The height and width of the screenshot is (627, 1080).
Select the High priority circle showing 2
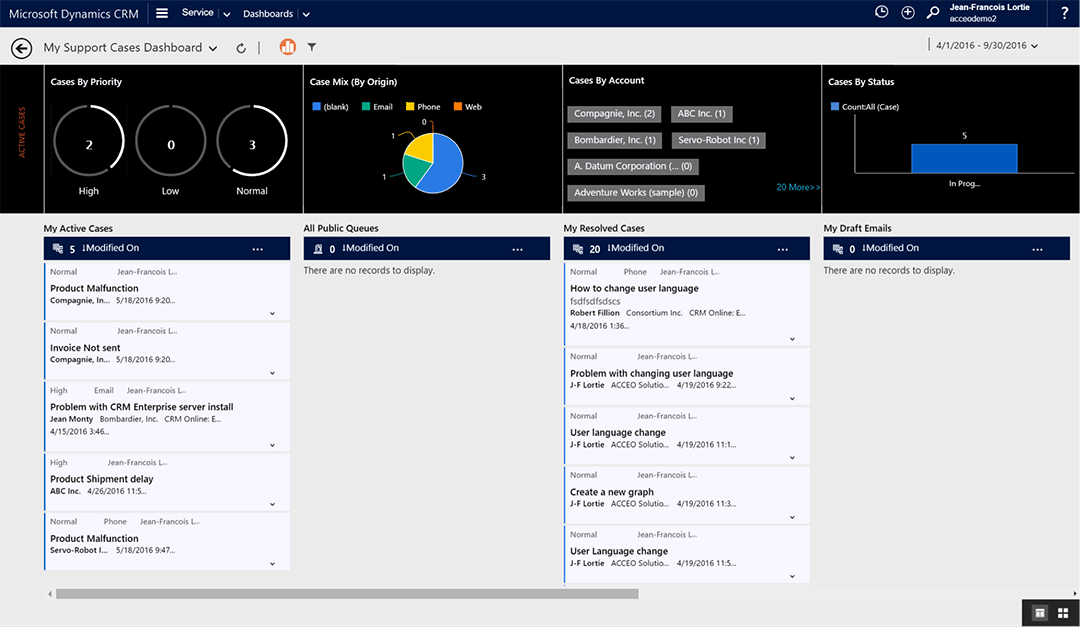(89, 141)
